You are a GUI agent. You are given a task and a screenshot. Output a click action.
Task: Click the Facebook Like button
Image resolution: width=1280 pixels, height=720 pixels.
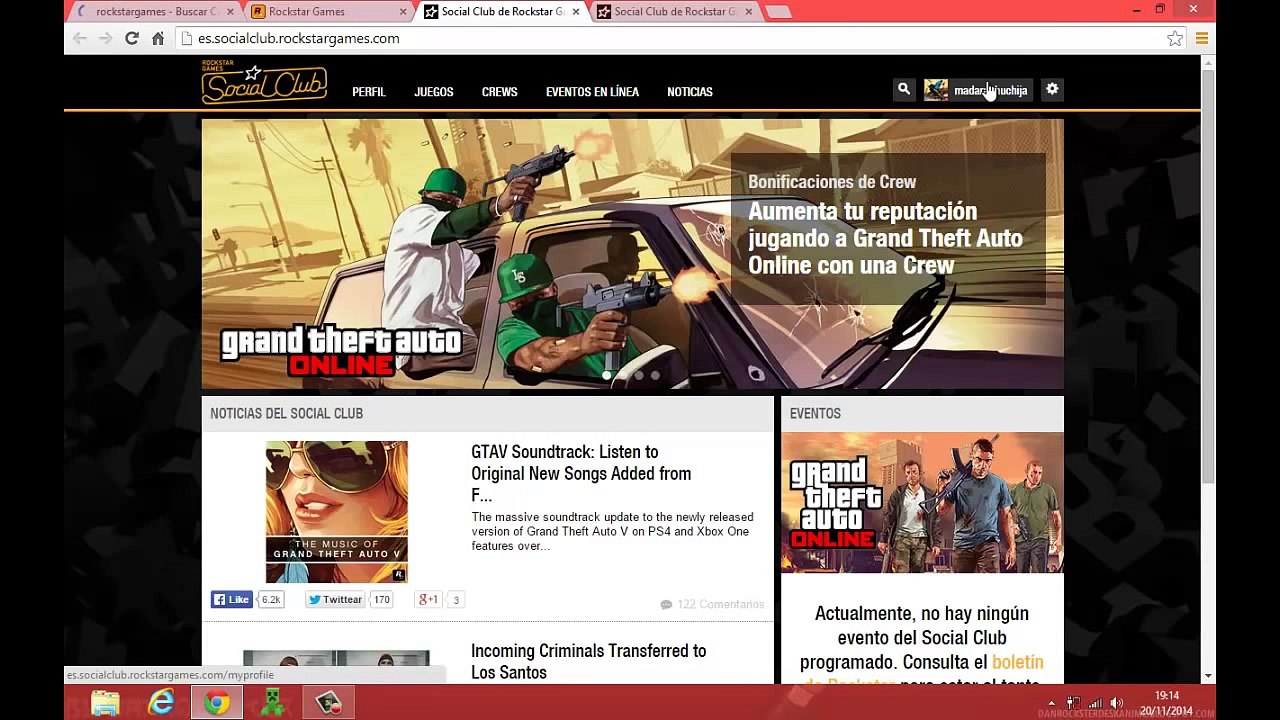click(x=231, y=600)
